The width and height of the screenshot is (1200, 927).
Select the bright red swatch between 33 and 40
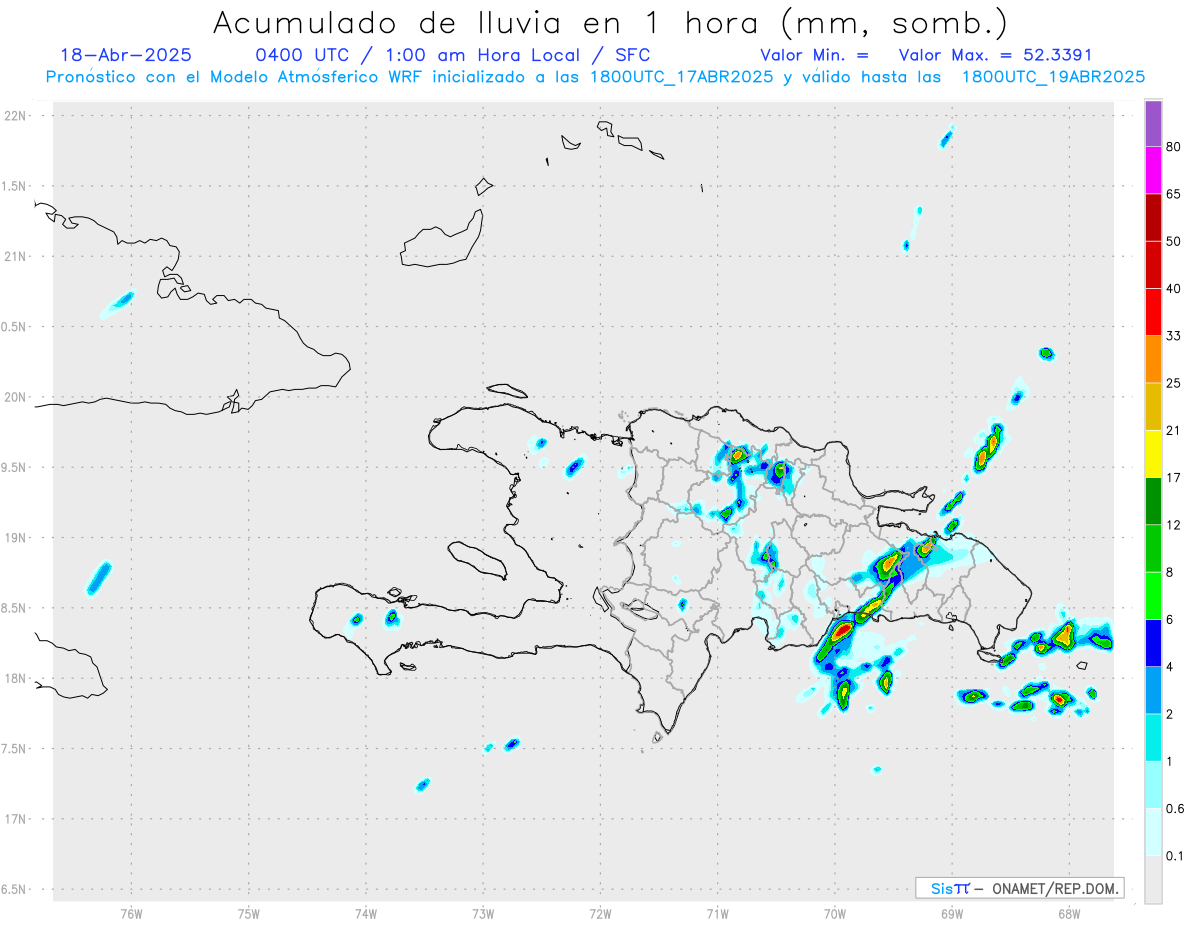(1153, 312)
